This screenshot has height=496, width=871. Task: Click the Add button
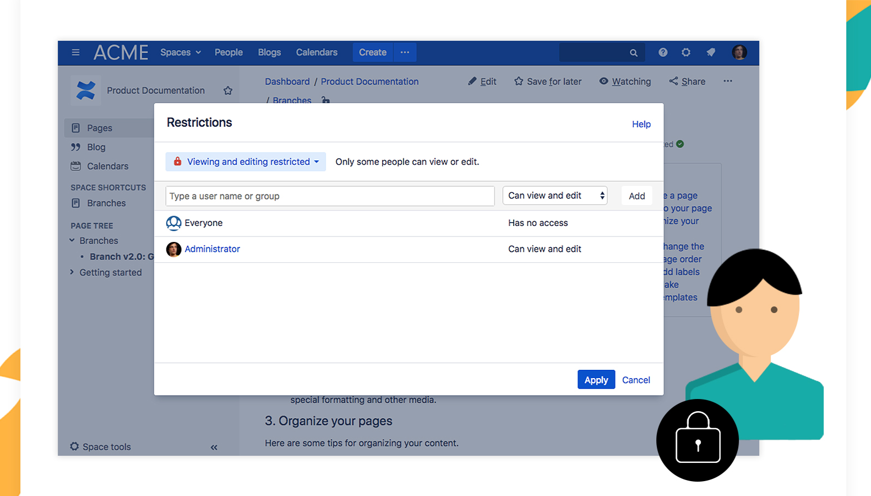[x=637, y=196]
